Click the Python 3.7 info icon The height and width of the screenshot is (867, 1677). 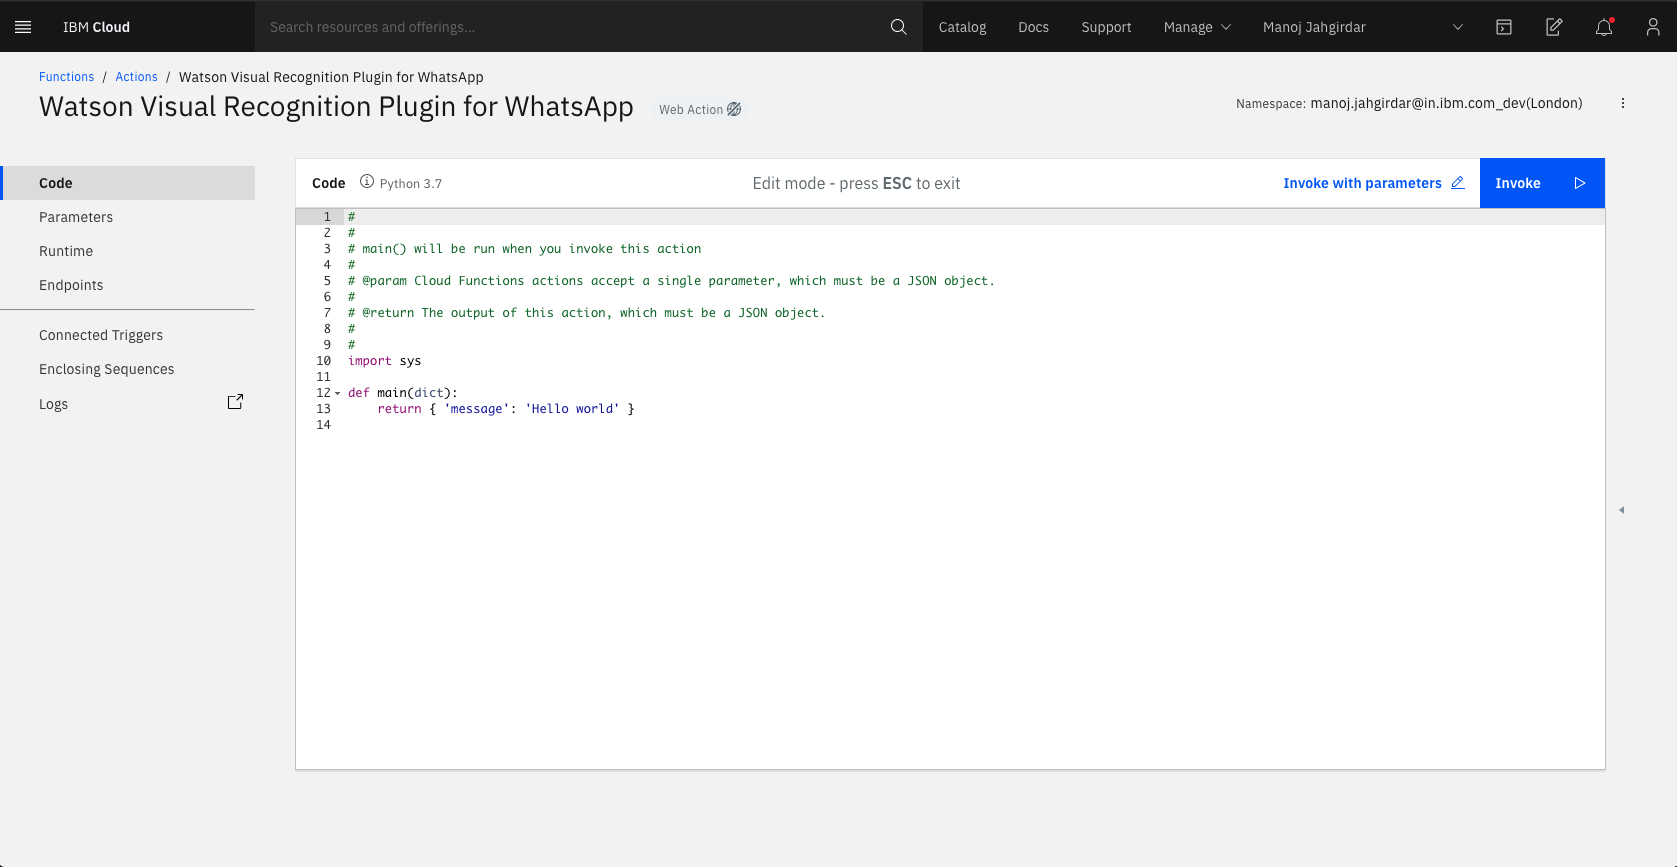point(367,181)
